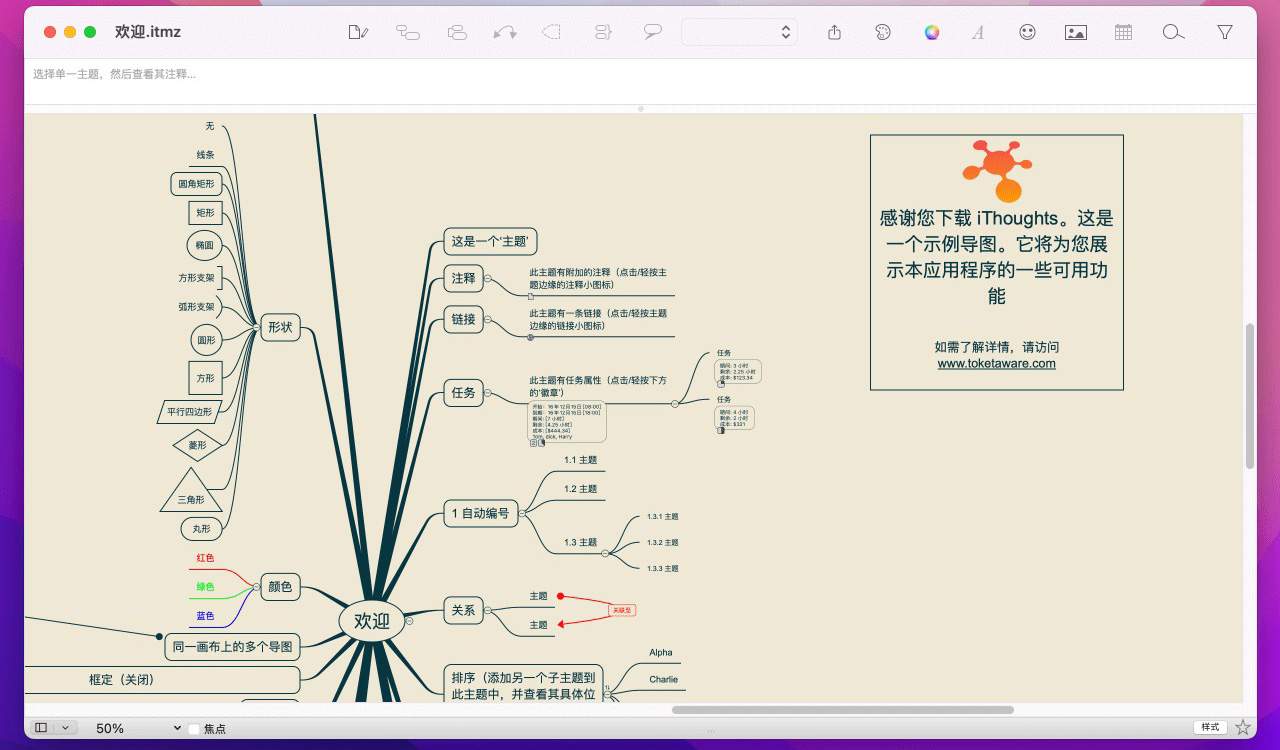Select the 形状 topic node
The width and height of the screenshot is (1280, 750).
pos(280,327)
